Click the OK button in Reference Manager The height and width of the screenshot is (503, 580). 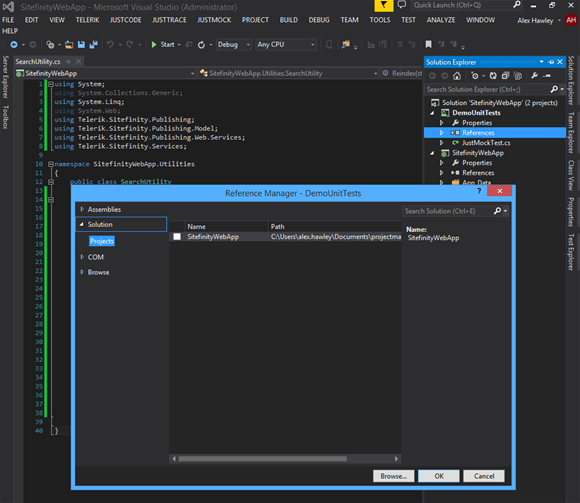pos(439,476)
